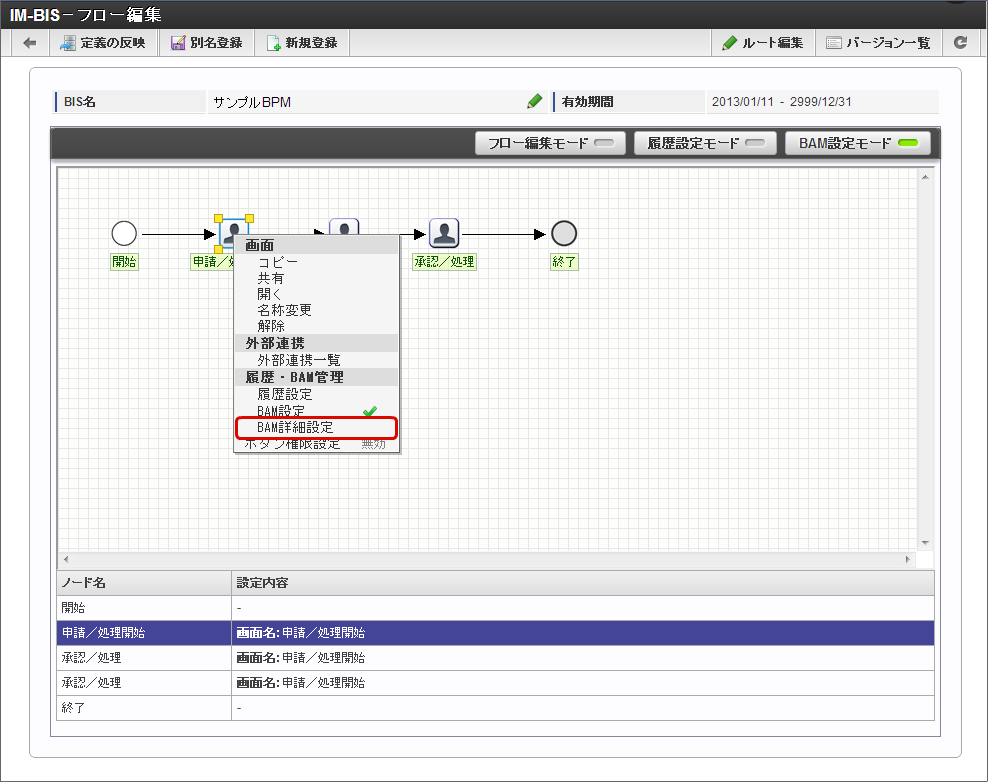This screenshot has width=988, height=782.
Task: Click the 別名登録 save-as icon button
Action: tap(207, 43)
